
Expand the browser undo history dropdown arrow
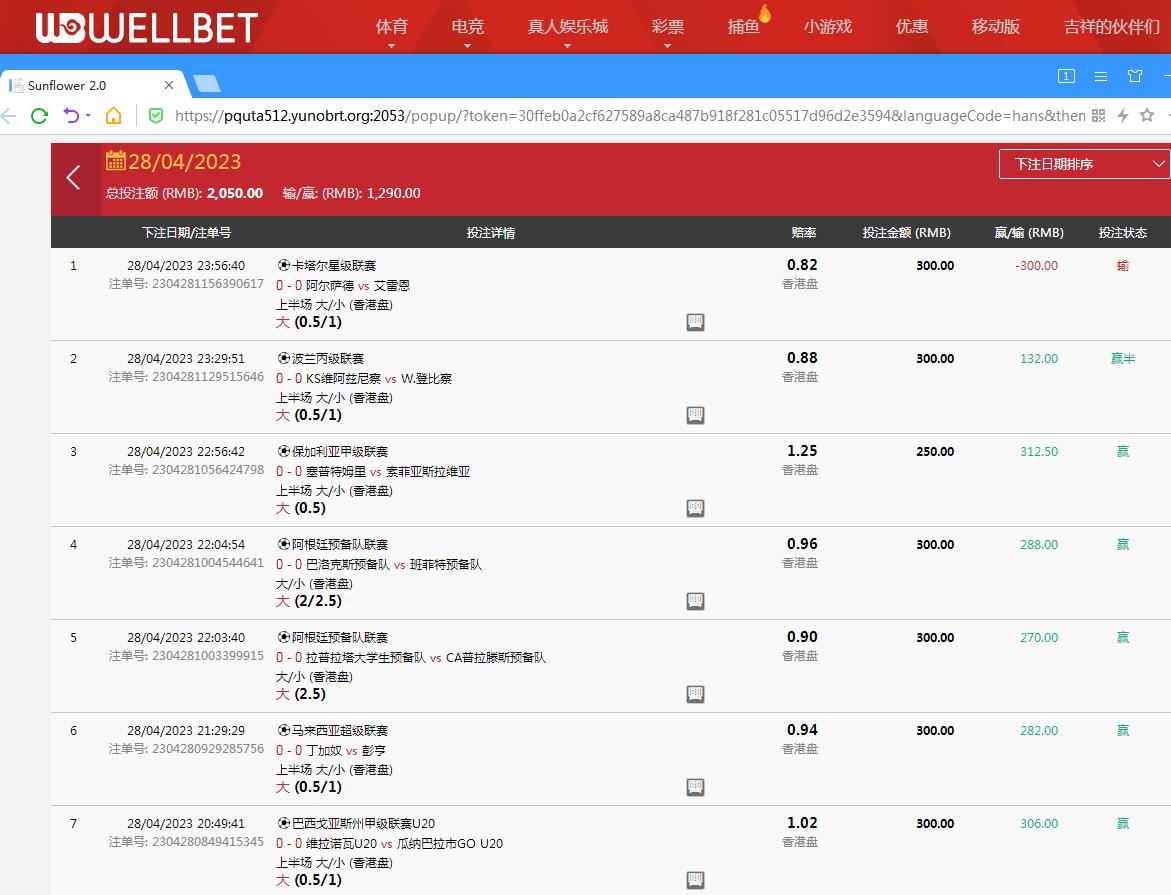tap(89, 116)
